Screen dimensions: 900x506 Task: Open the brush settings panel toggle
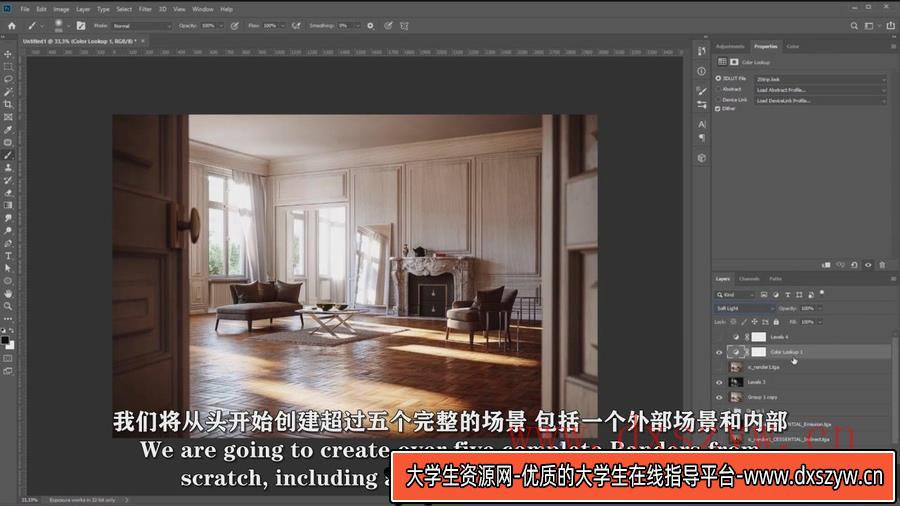click(x=81, y=26)
